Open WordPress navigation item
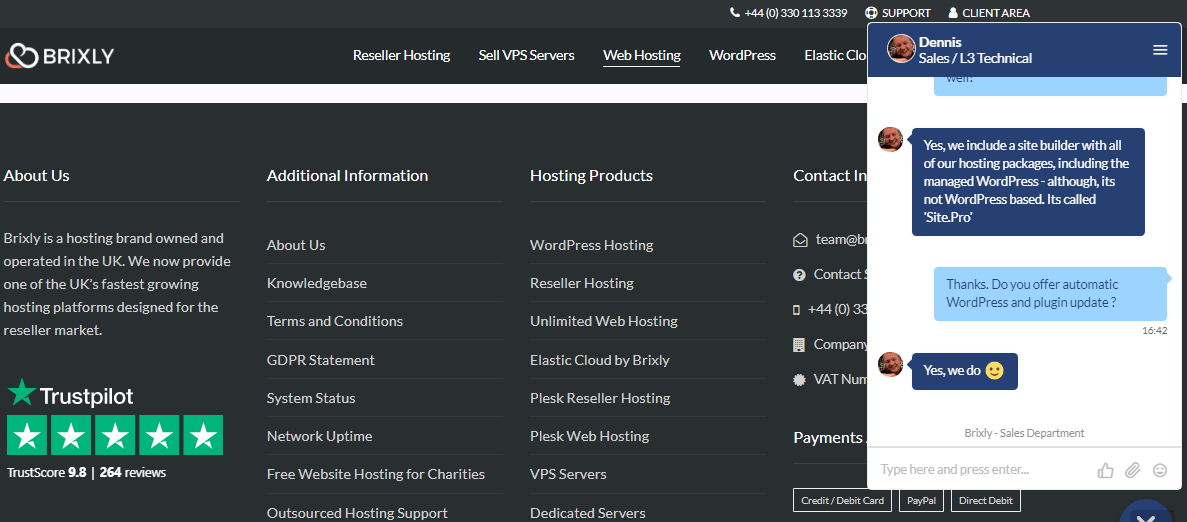The height and width of the screenshot is (522, 1187). coord(742,55)
